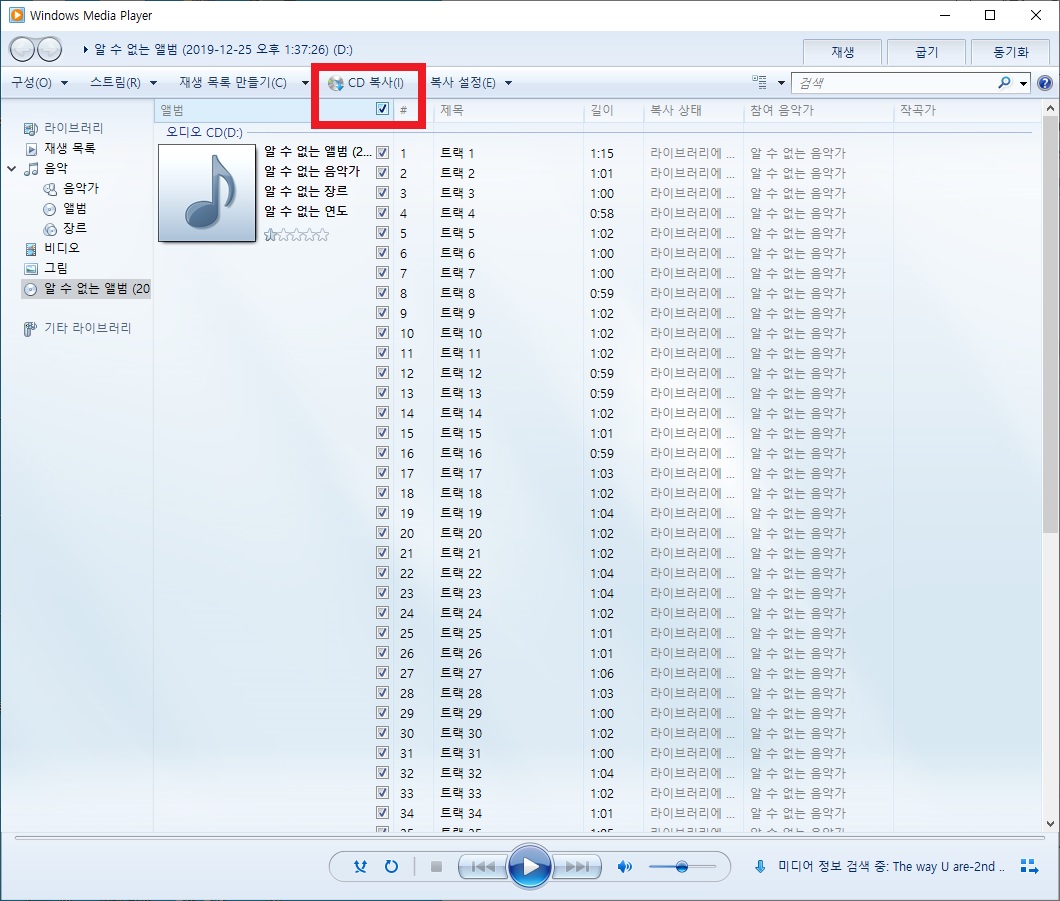Expand the search options dropdown arrow
1060x901 pixels.
tap(1023, 83)
